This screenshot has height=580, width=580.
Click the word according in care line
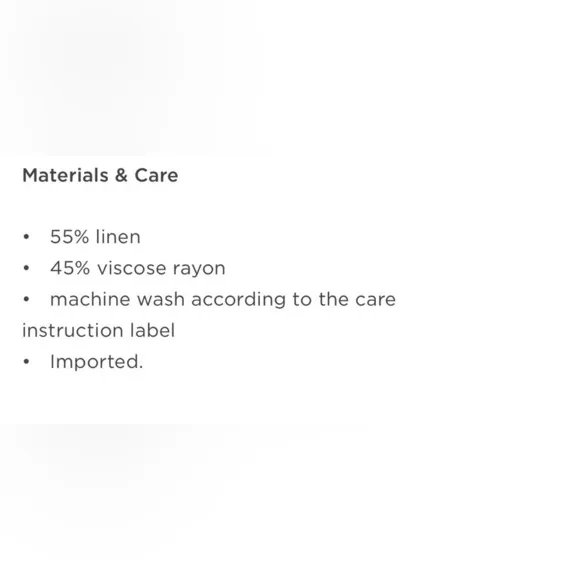(239, 300)
